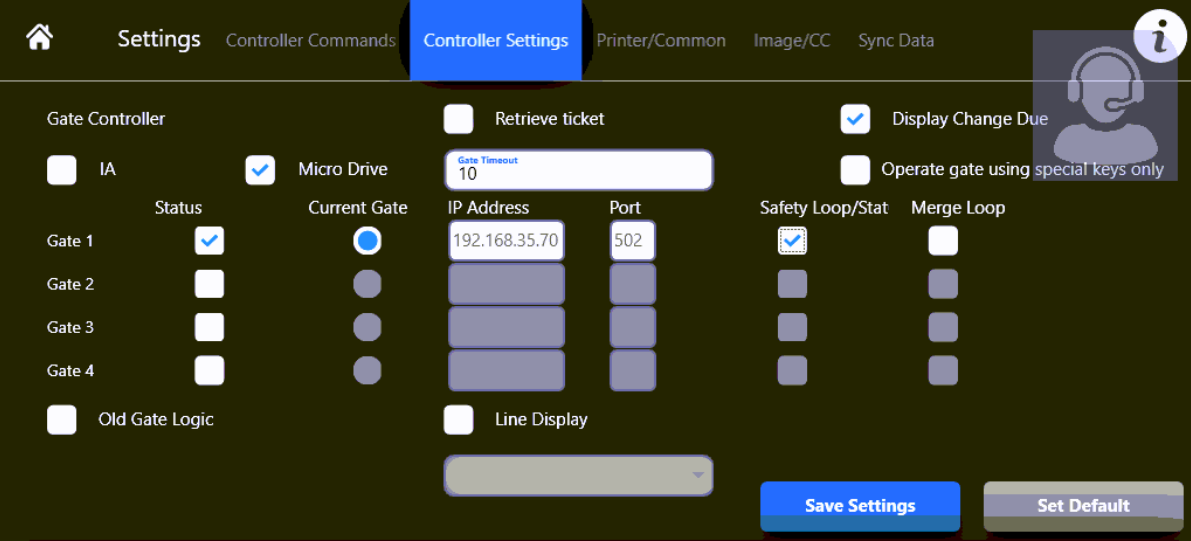Click the Settings heading text
Image resolution: width=1191 pixels, height=541 pixels.
[159, 39]
